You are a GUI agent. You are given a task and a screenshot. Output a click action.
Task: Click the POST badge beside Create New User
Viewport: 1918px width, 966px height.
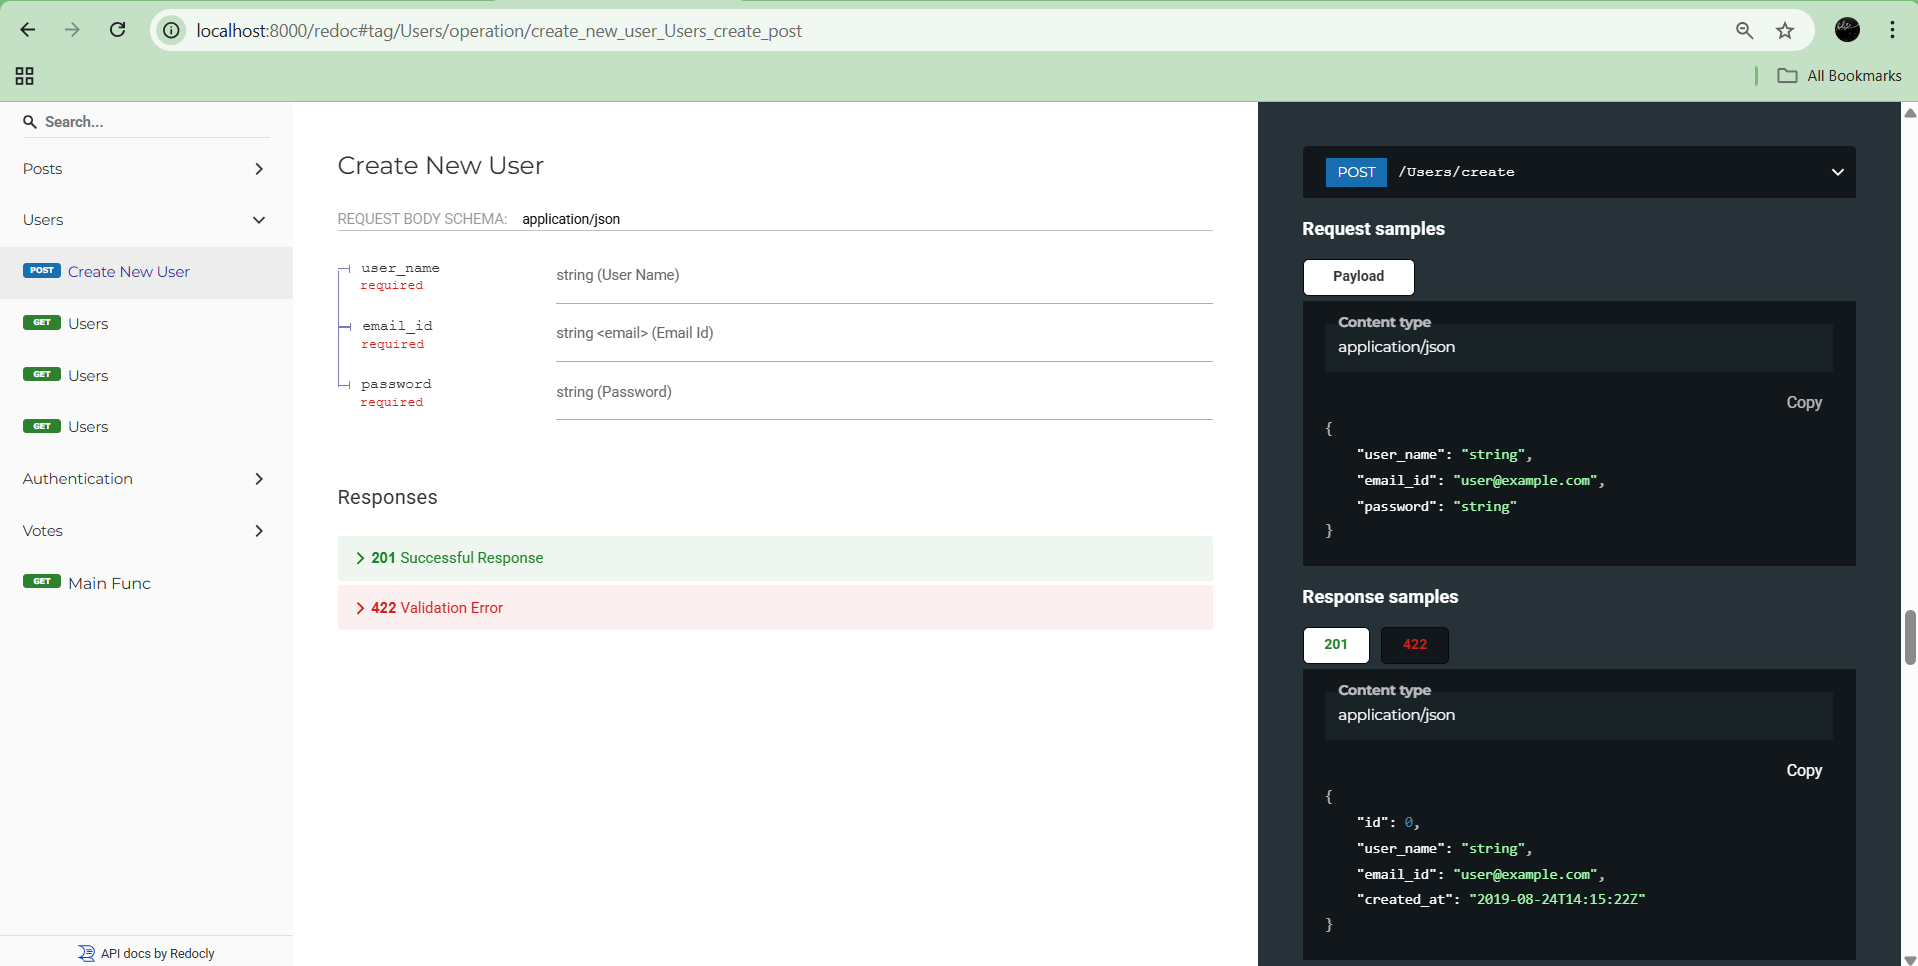click(x=41, y=270)
